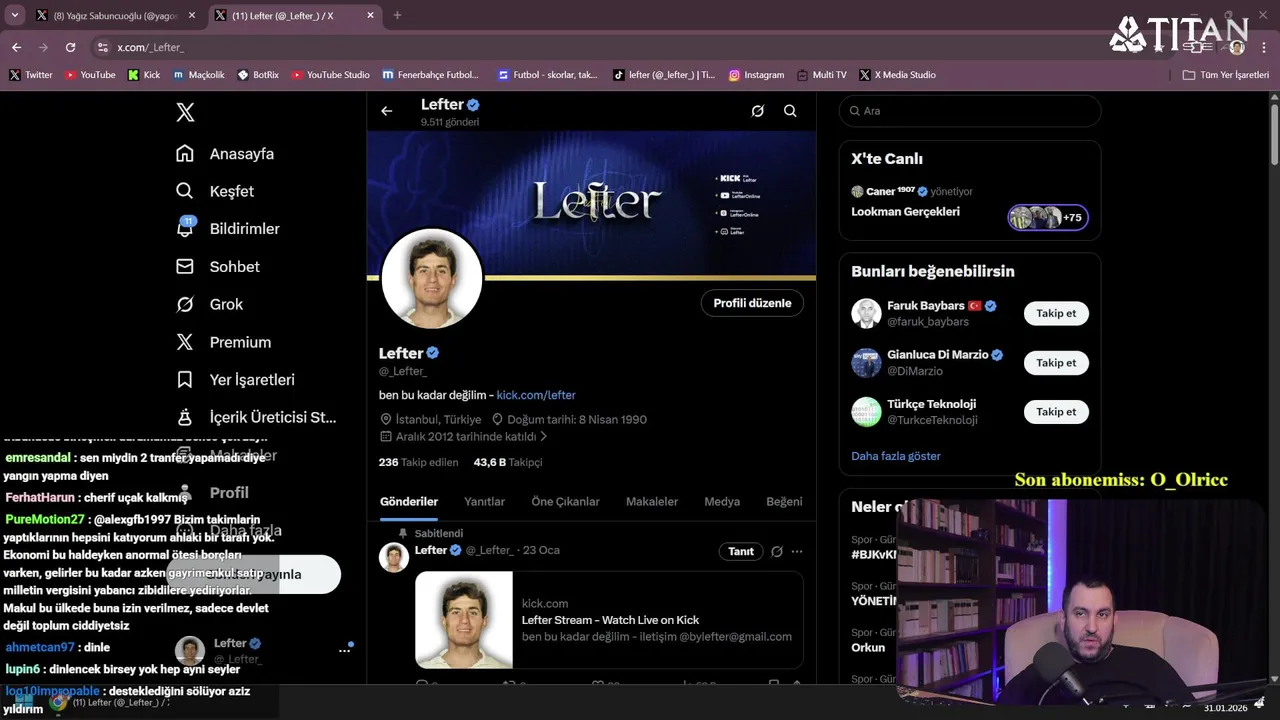
Task: Open Lefter Stream kick.com link card
Action: click(x=609, y=620)
